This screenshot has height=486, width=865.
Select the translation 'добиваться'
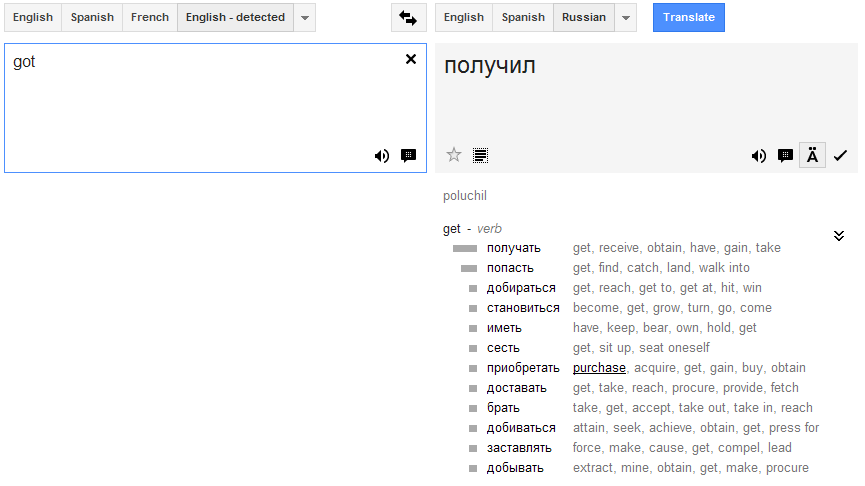tap(521, 428)
